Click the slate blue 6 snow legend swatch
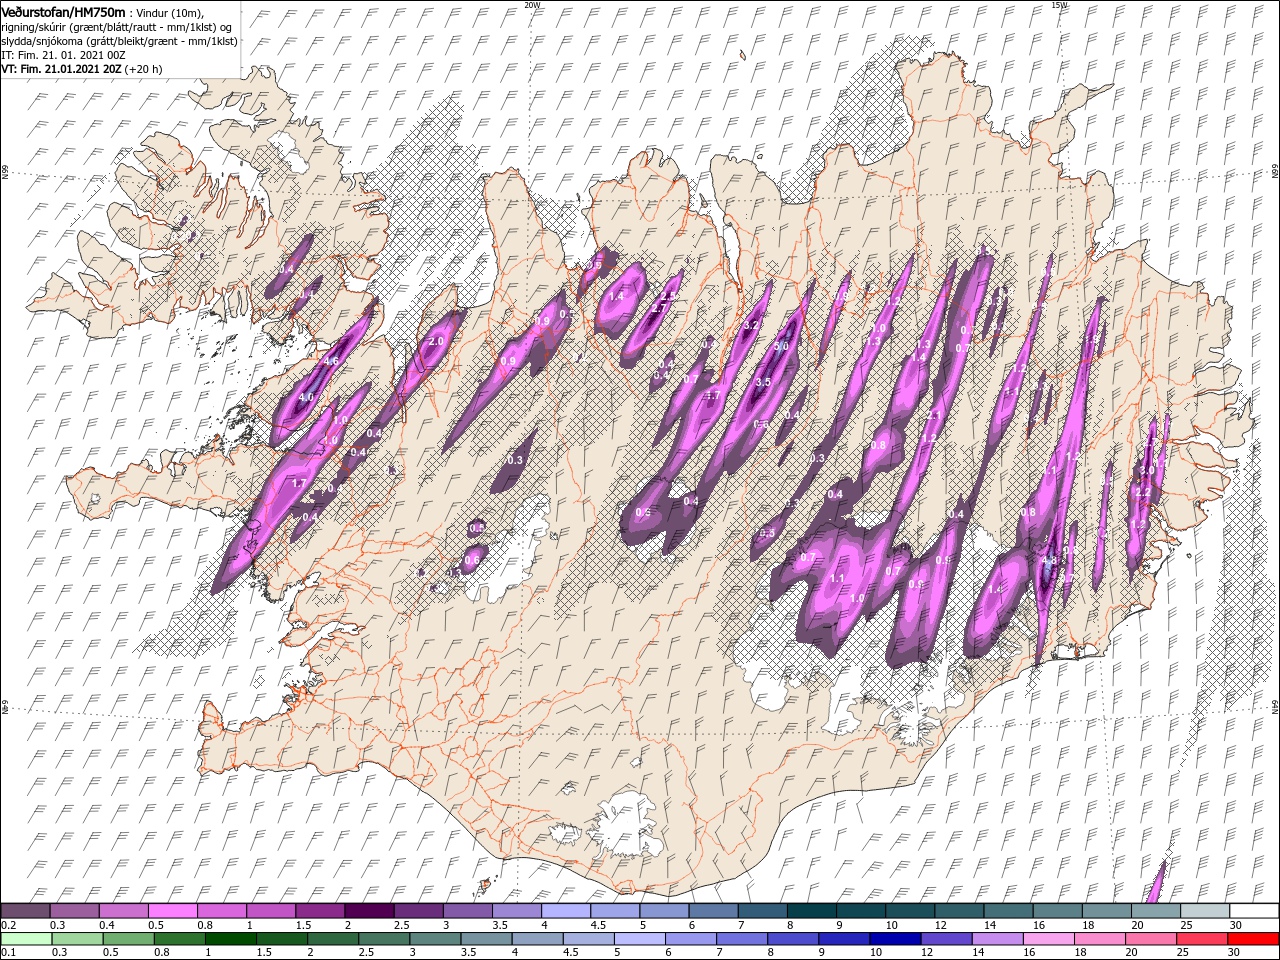 713,911
